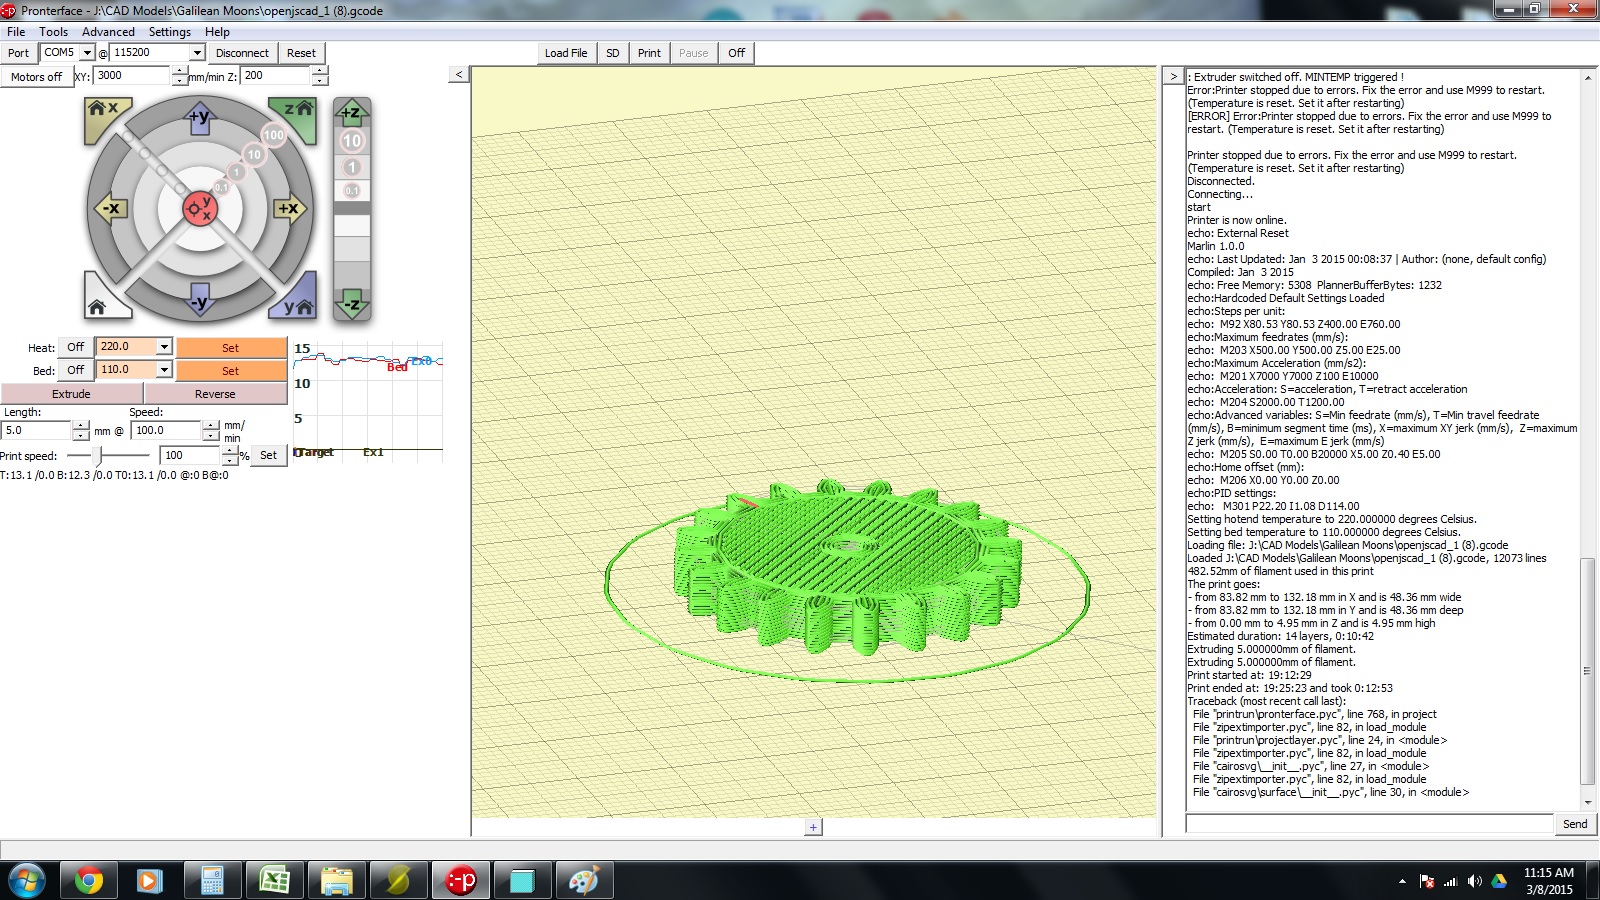Jog the printer in -Y direction
The width and height of the screenshot is (1600, 900).
(199, 301)
